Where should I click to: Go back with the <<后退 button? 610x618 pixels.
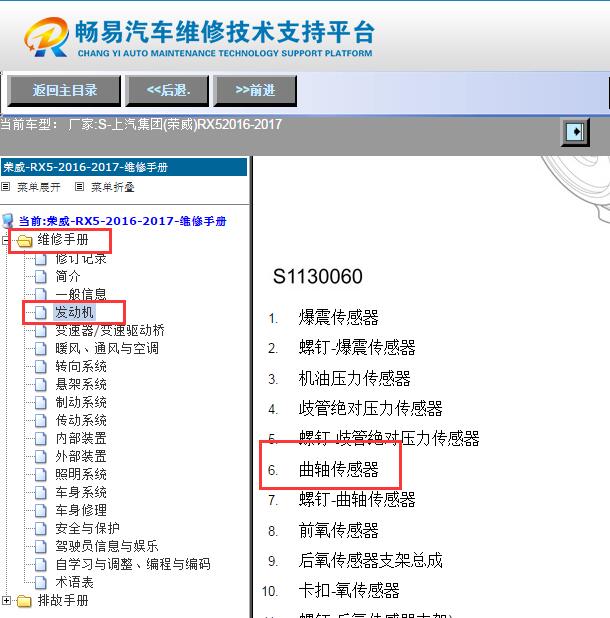[167, 91]
